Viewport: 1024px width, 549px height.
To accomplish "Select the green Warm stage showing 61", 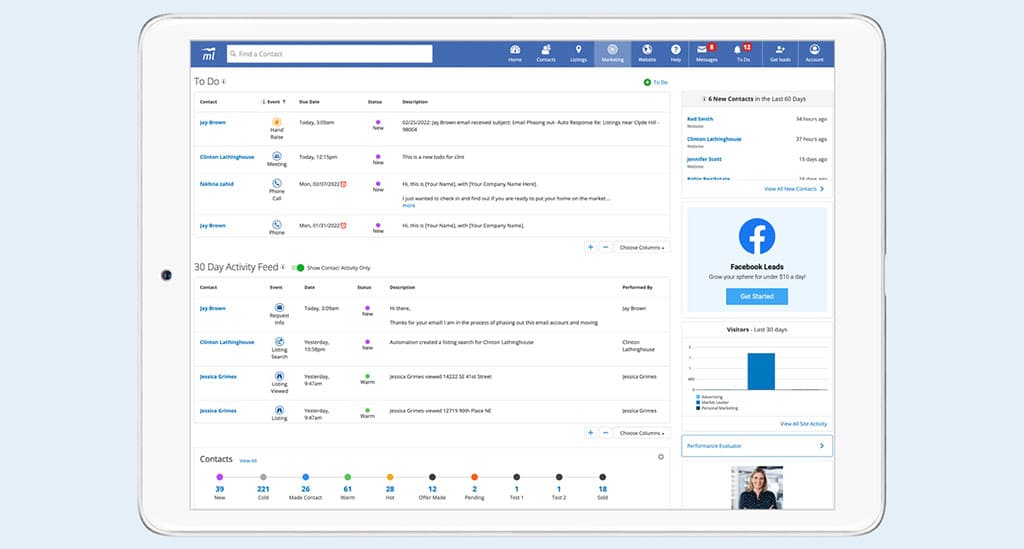I will point(347,488).
